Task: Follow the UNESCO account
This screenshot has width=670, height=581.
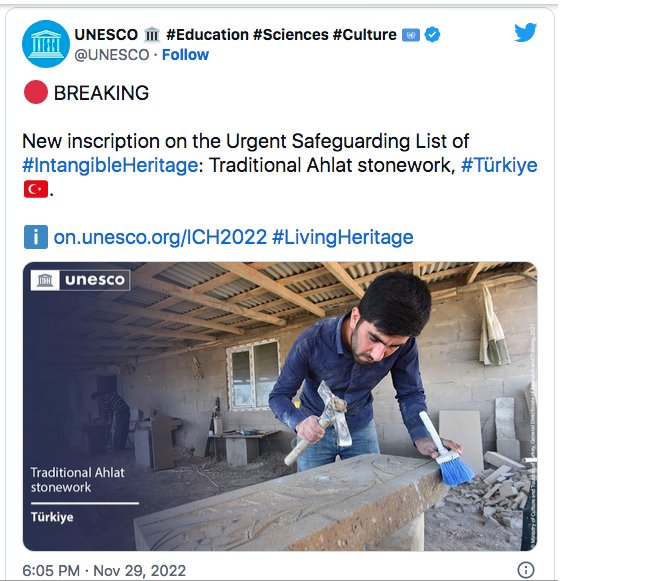Action: pyautogui.click(x=185, y=54)
